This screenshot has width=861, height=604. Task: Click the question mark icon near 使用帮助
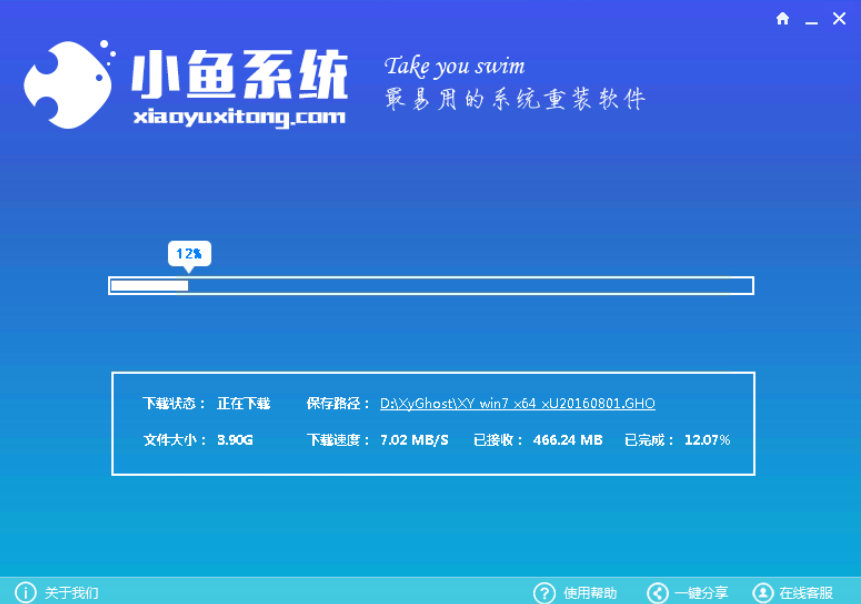pos(541,592)
